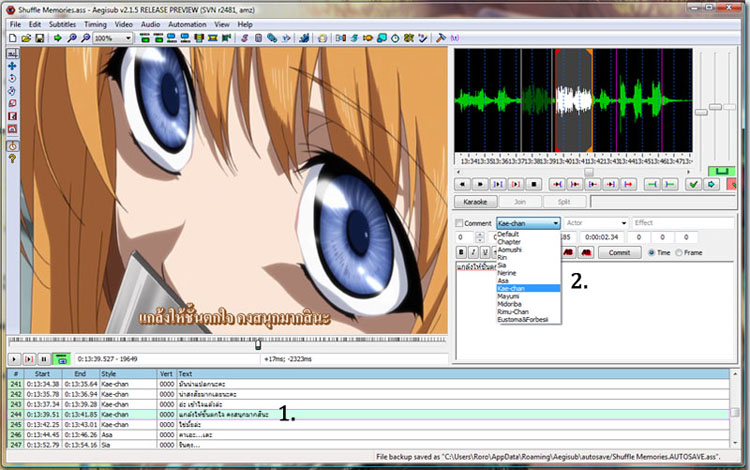Choose Mayumi from the style dropdown list
Image resolution: width=750 pixels, height=470 pixels.
pos(509,295)
